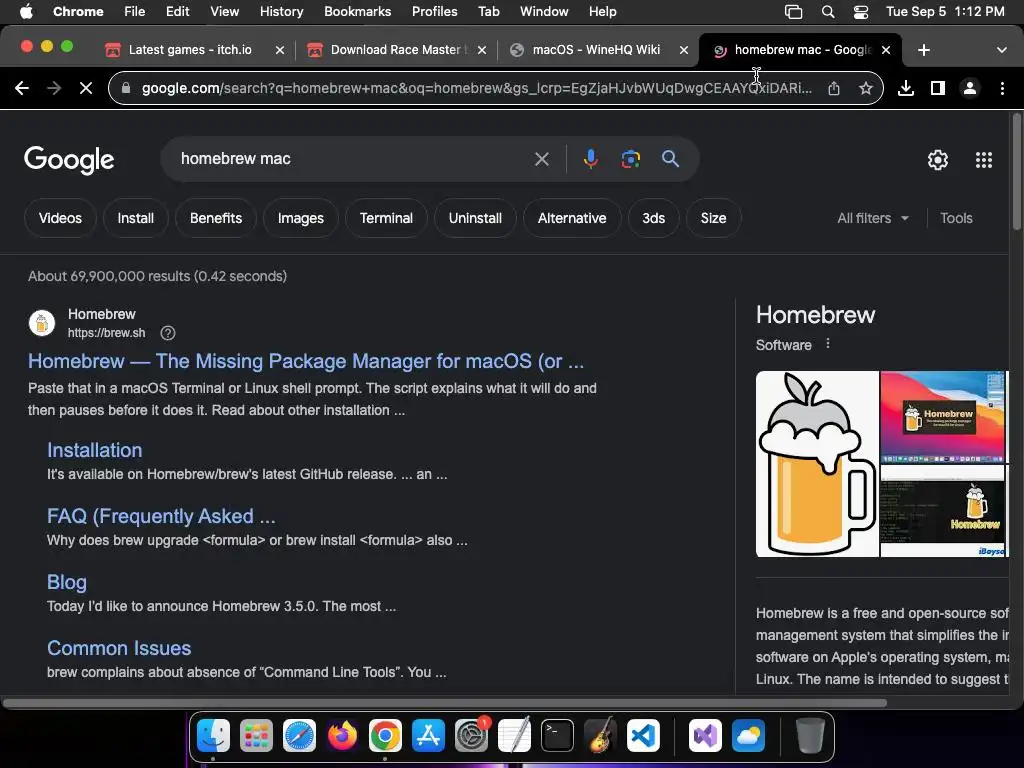Open Chrome three-dot menu
Screen dimensions: 1024x768
(1002, 88)
